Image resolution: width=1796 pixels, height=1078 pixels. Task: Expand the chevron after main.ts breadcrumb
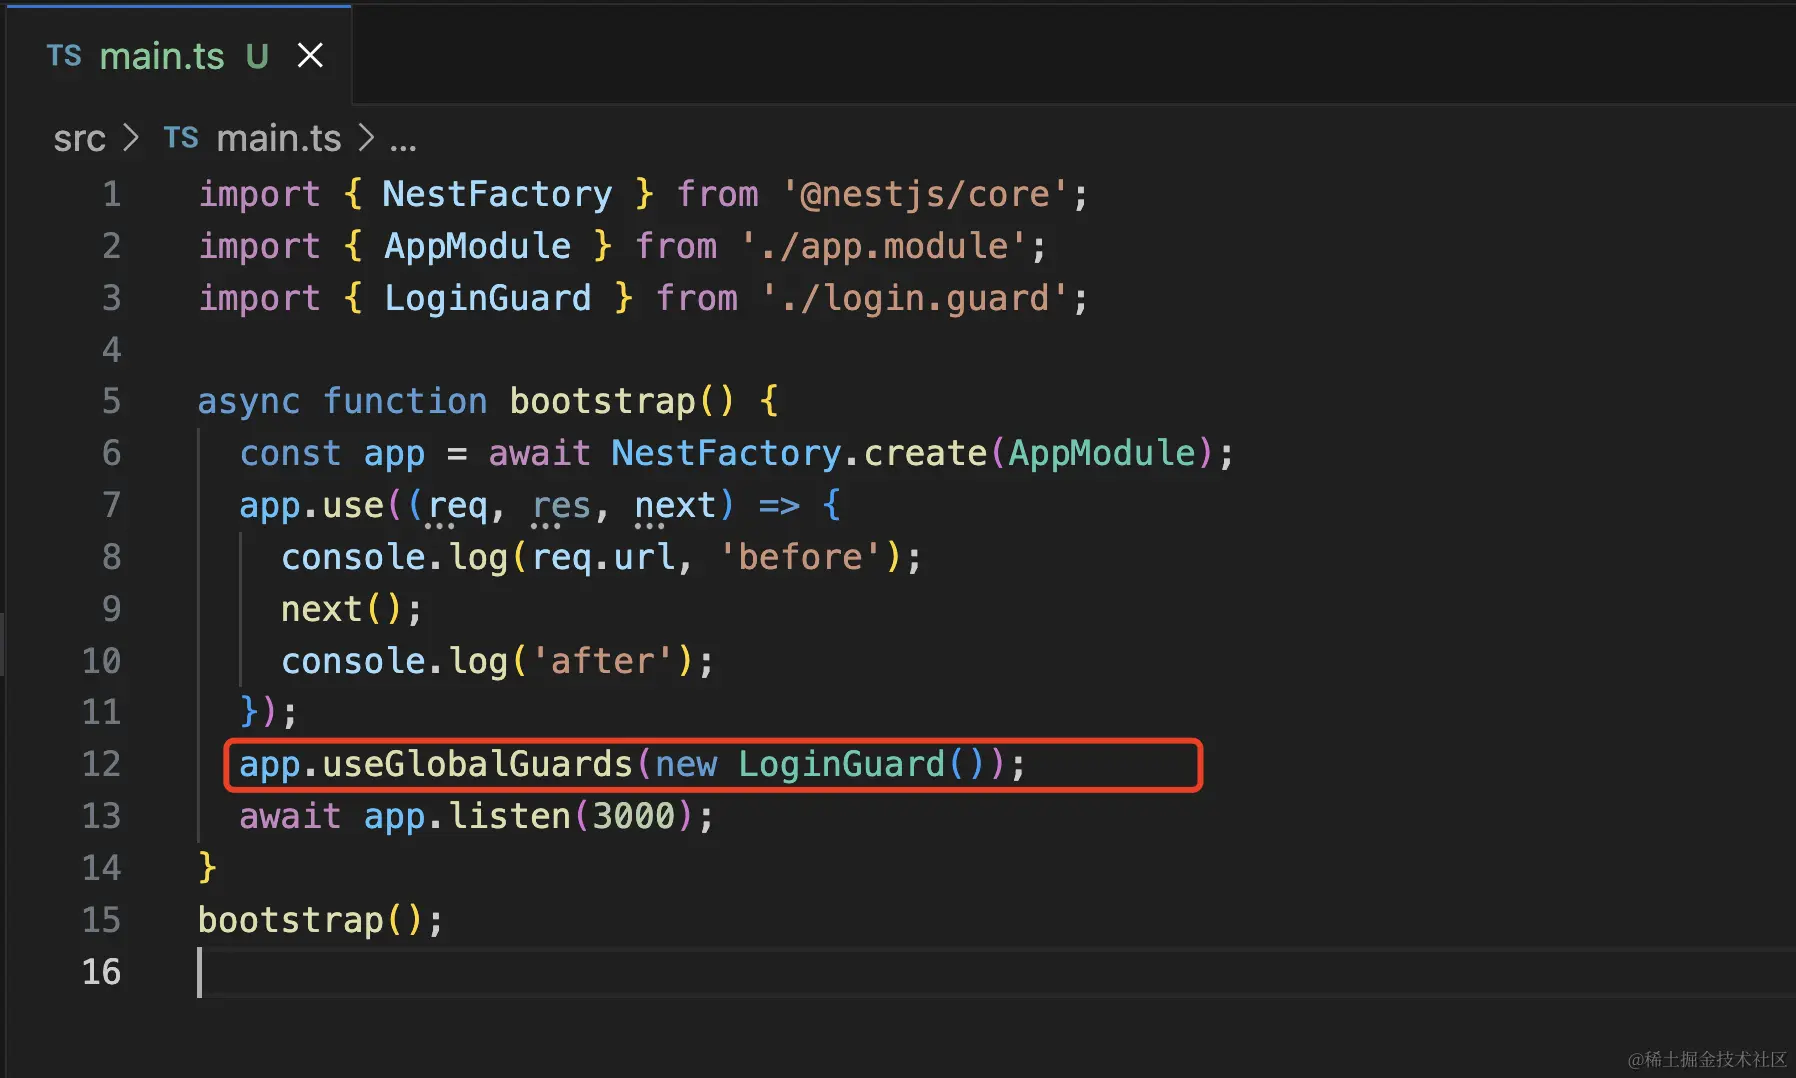(366, 138)
